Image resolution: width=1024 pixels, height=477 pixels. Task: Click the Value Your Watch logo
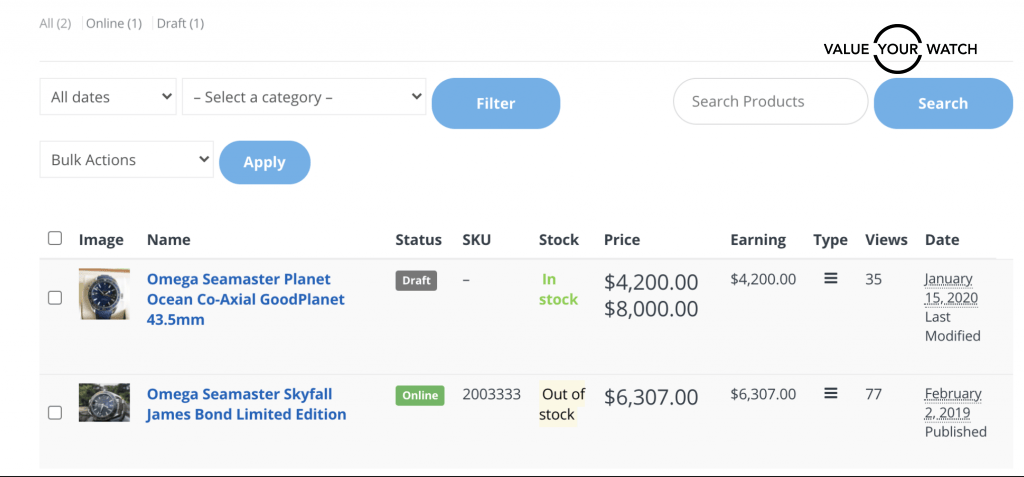pyautogui.click(x=900, y=49)
